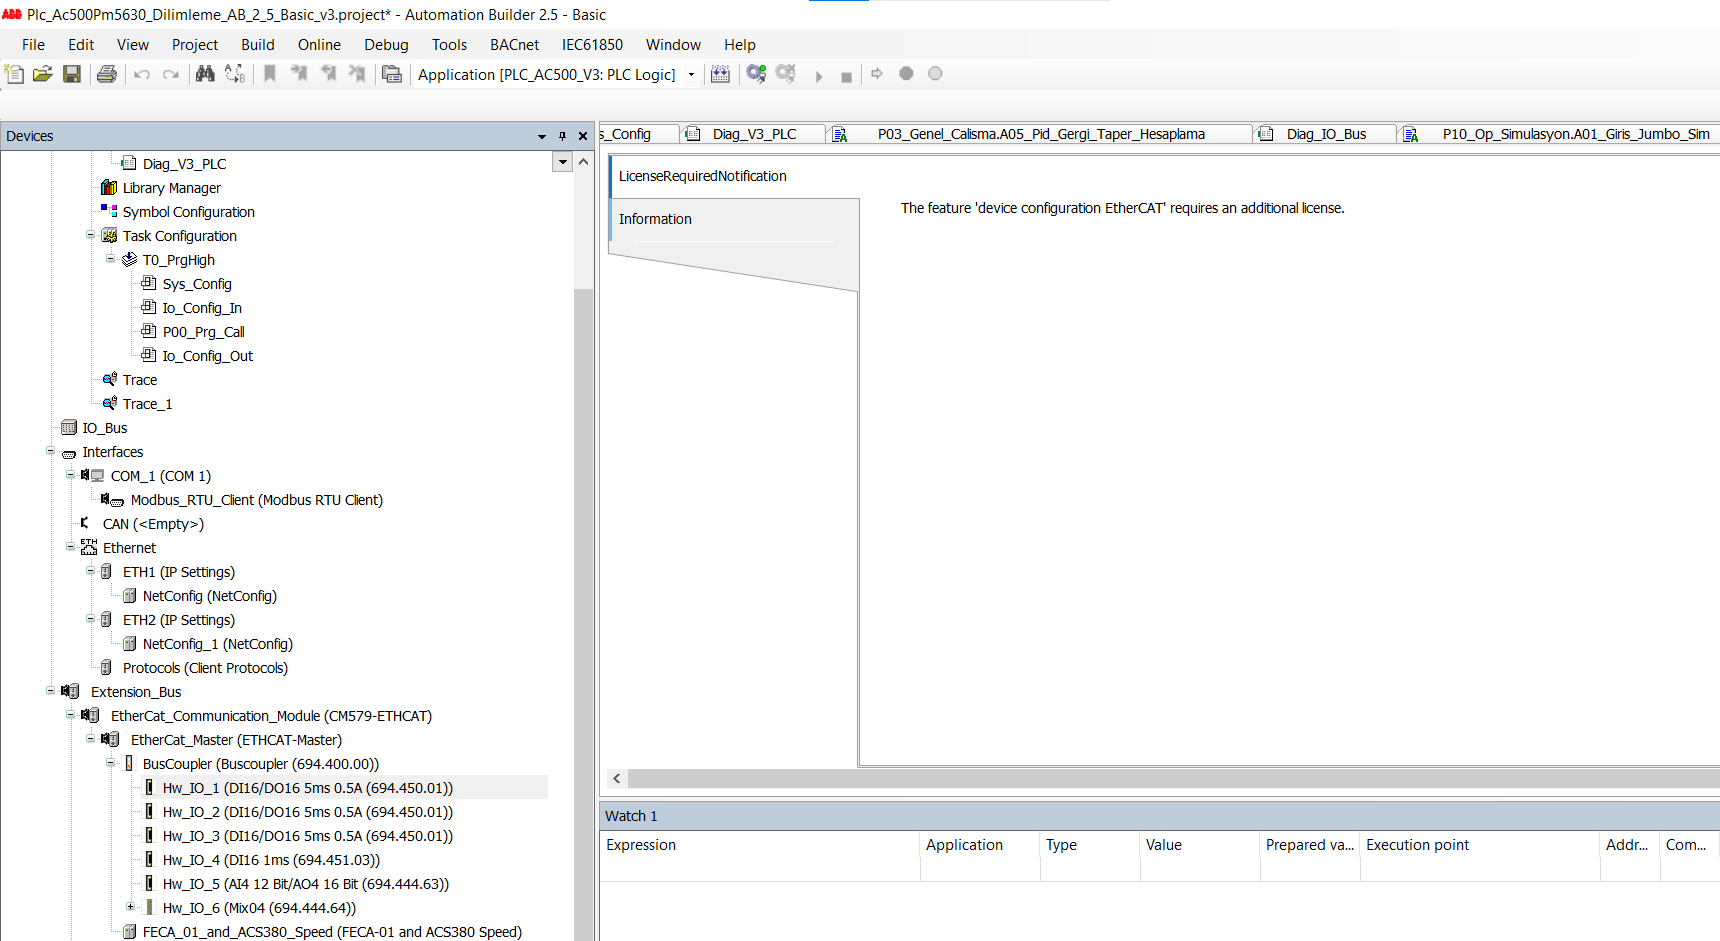Viewport: 1720px width, 941px height.
Task: Click the CAN interface icon
Action: [x=85, y=523]
